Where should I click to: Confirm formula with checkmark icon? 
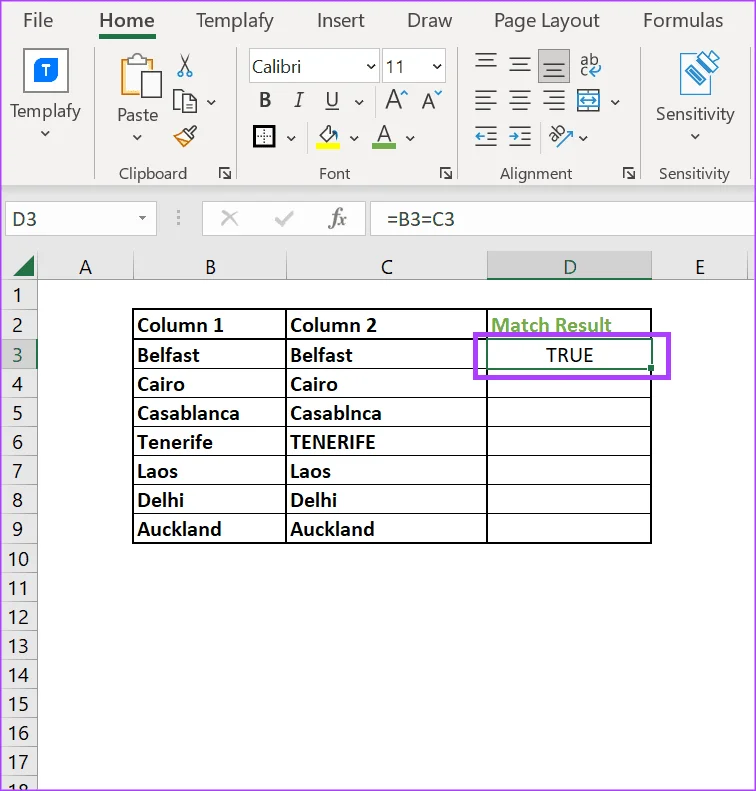point(284,219)
